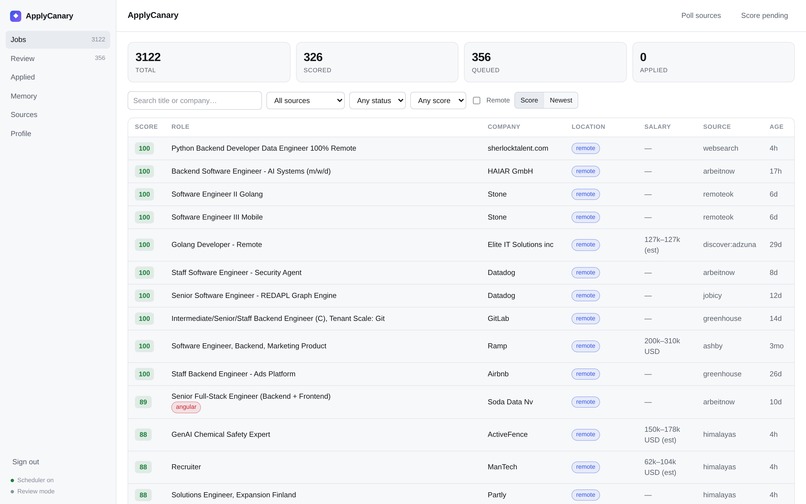Screen dimensions: 806x504
Task: Click the sherlocktalent.com company cell
Action: [518, 148]
